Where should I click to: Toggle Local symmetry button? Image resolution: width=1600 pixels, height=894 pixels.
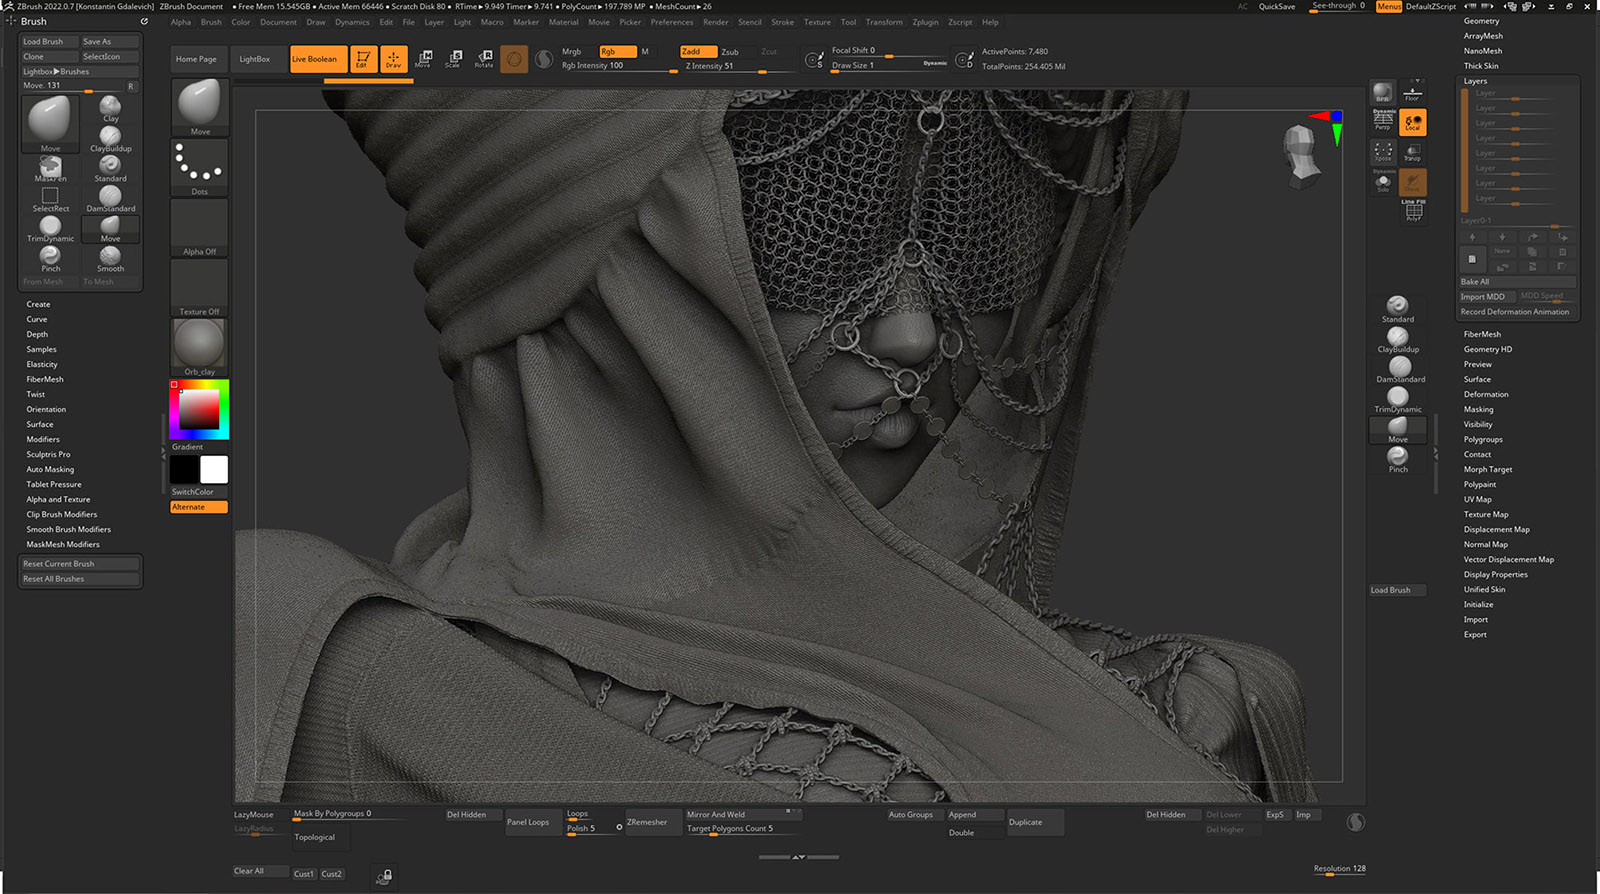(x=1412, y=123)
